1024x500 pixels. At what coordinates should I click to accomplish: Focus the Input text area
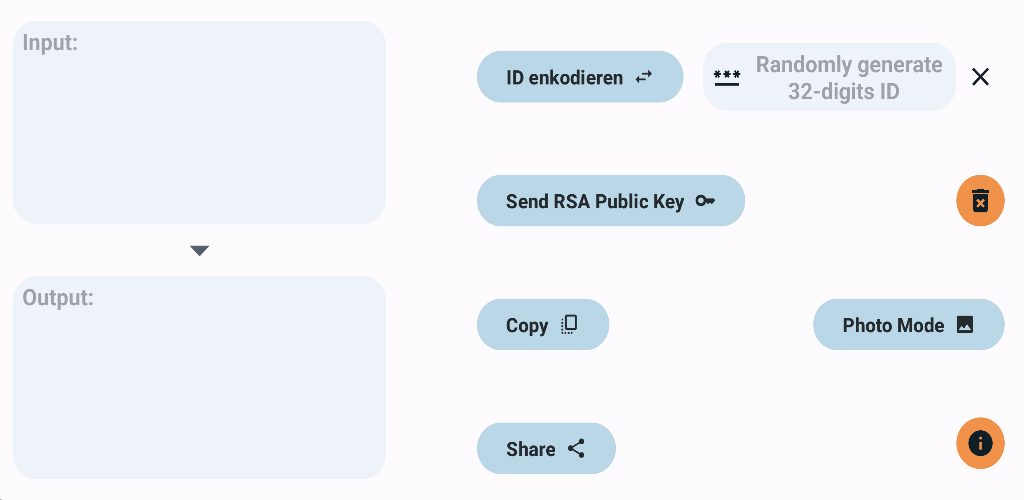tap(199, 122)
